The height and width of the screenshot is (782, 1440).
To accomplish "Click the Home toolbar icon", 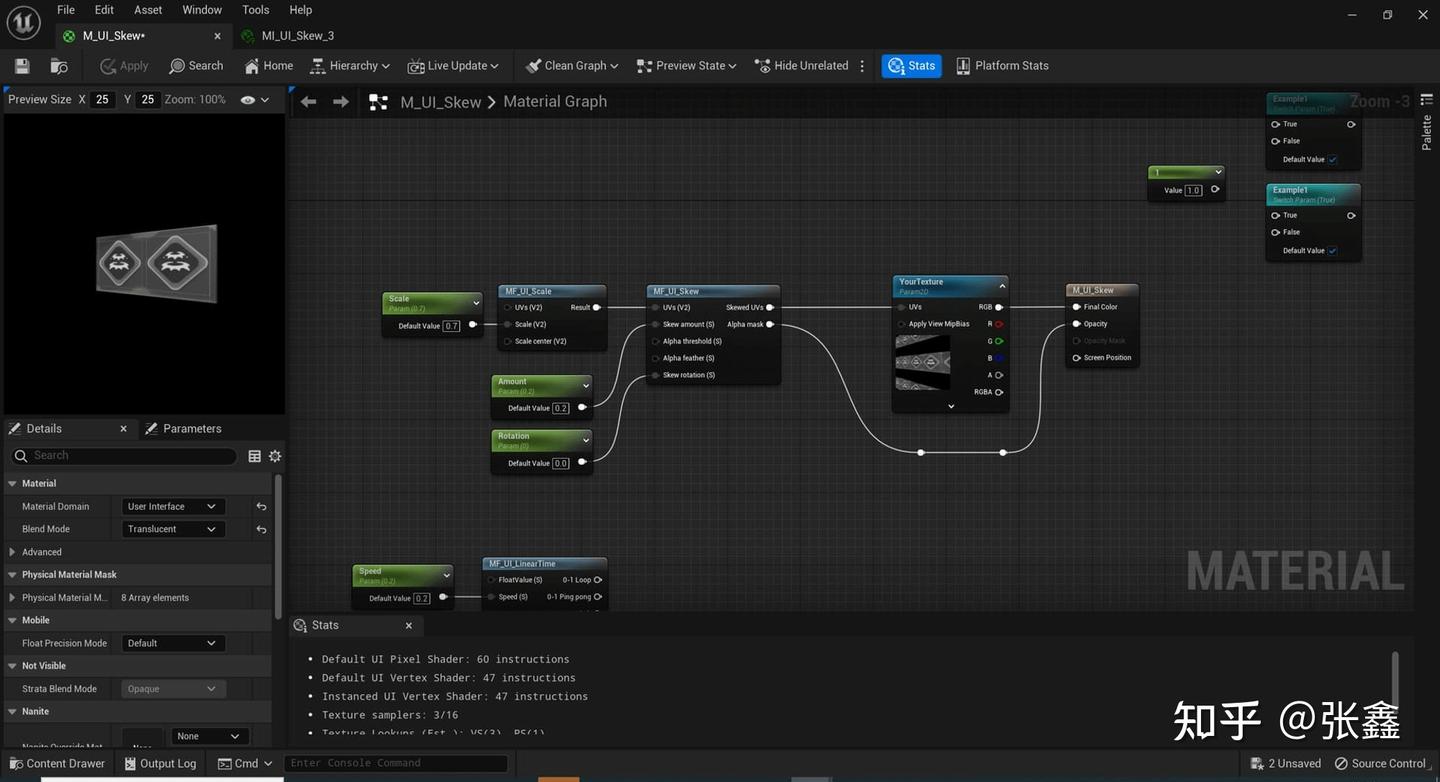I will 266,66.
